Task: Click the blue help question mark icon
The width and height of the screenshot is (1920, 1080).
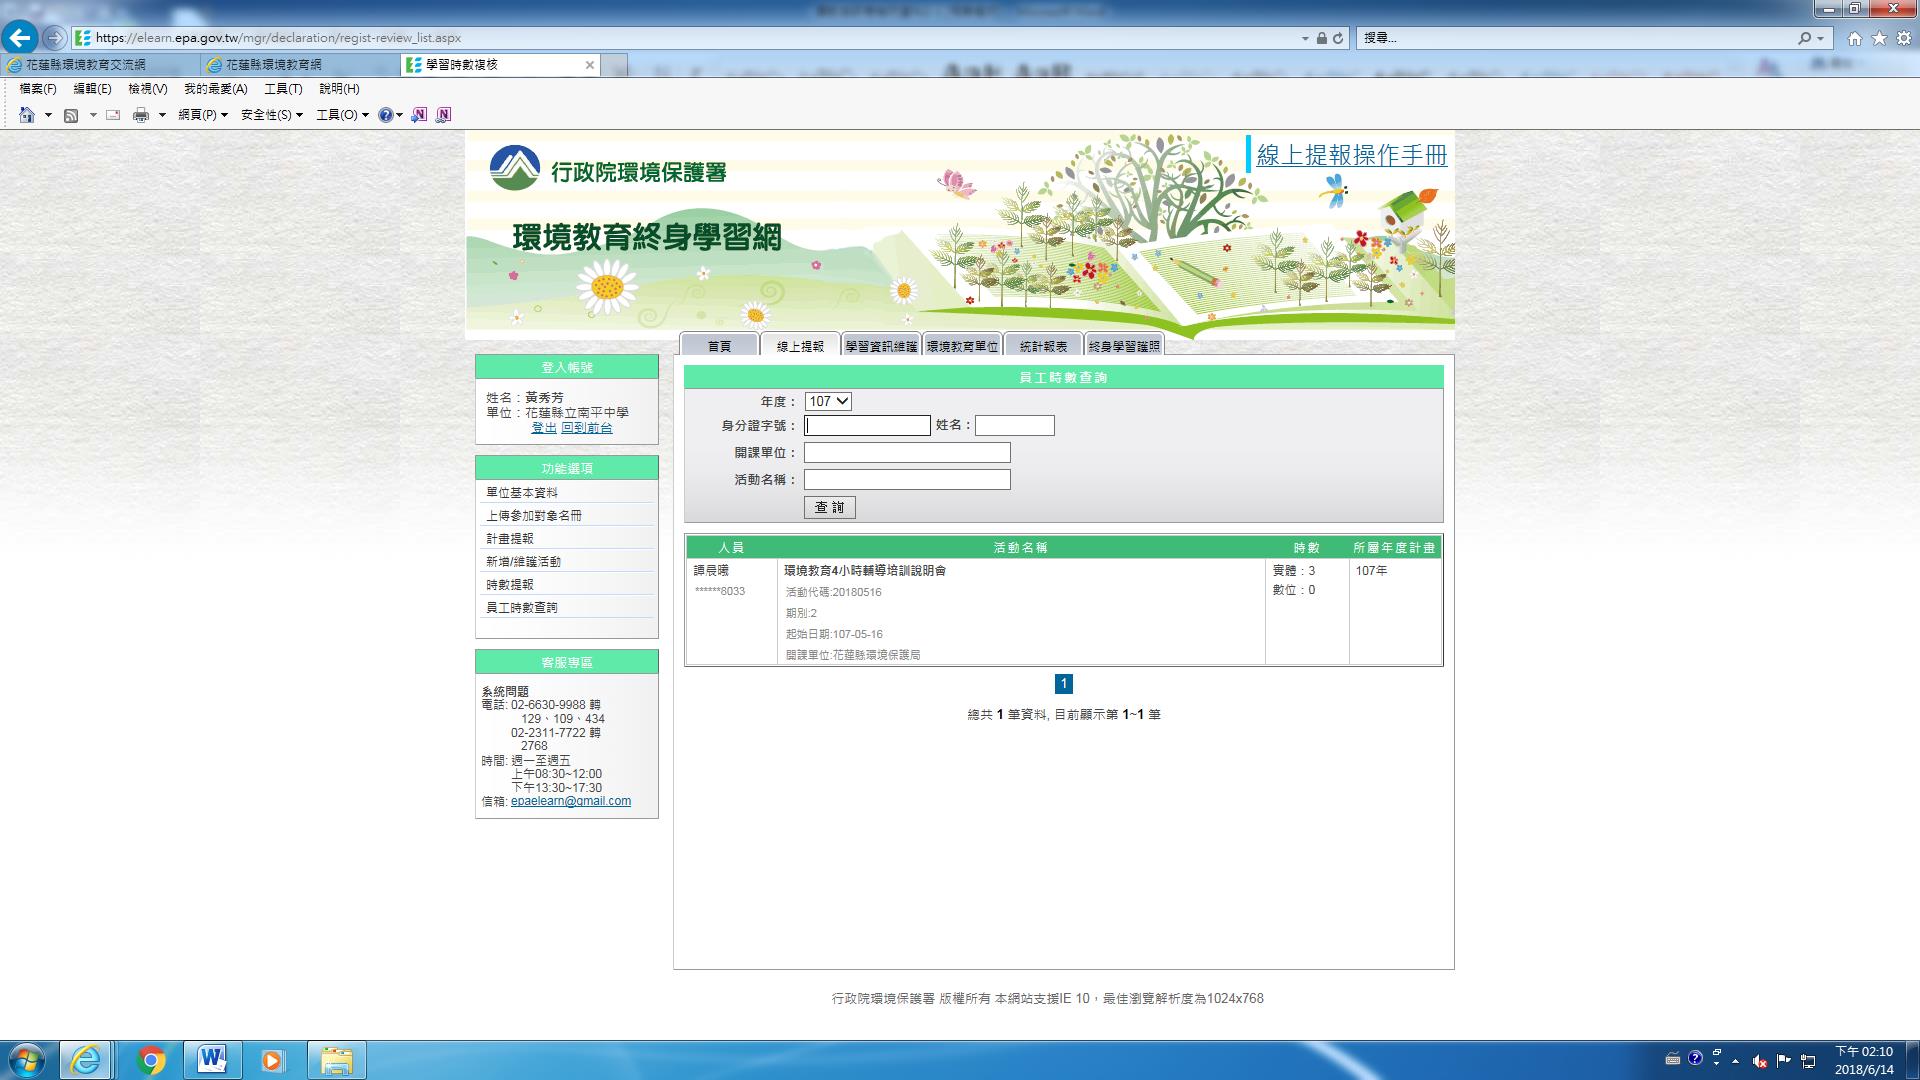Action: 385,115
